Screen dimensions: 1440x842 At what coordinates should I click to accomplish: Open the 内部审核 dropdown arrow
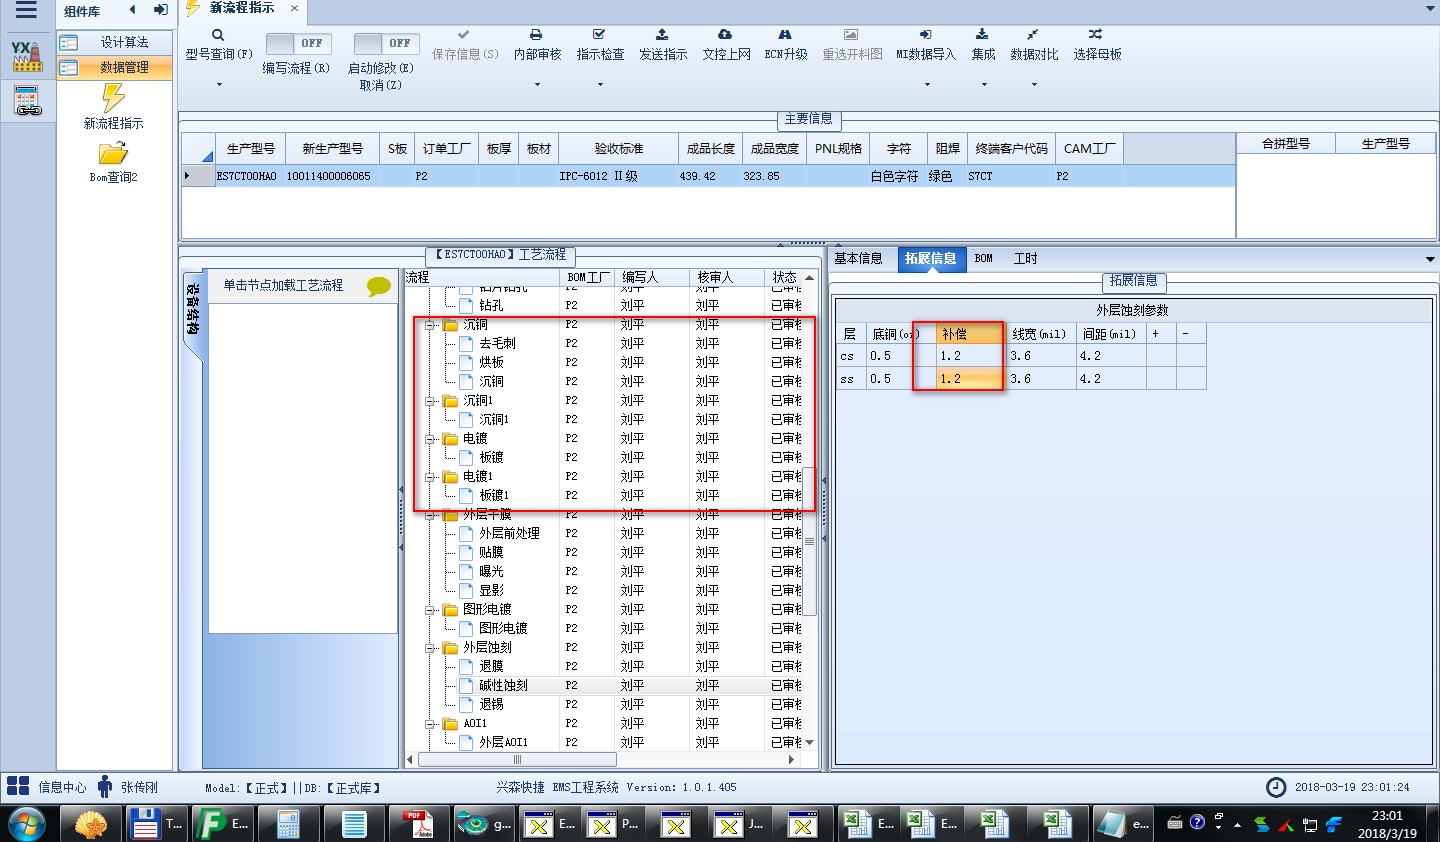[537, 85]
